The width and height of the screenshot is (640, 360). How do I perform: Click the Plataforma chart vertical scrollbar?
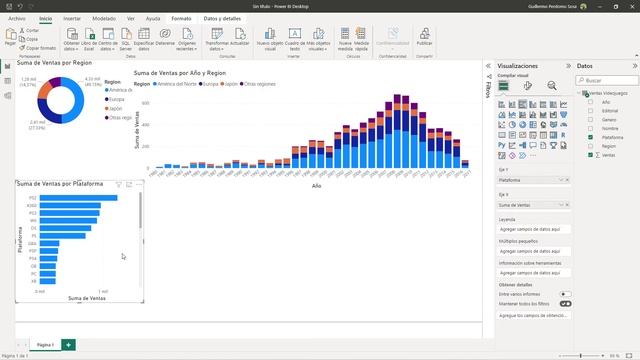point(140,210)
